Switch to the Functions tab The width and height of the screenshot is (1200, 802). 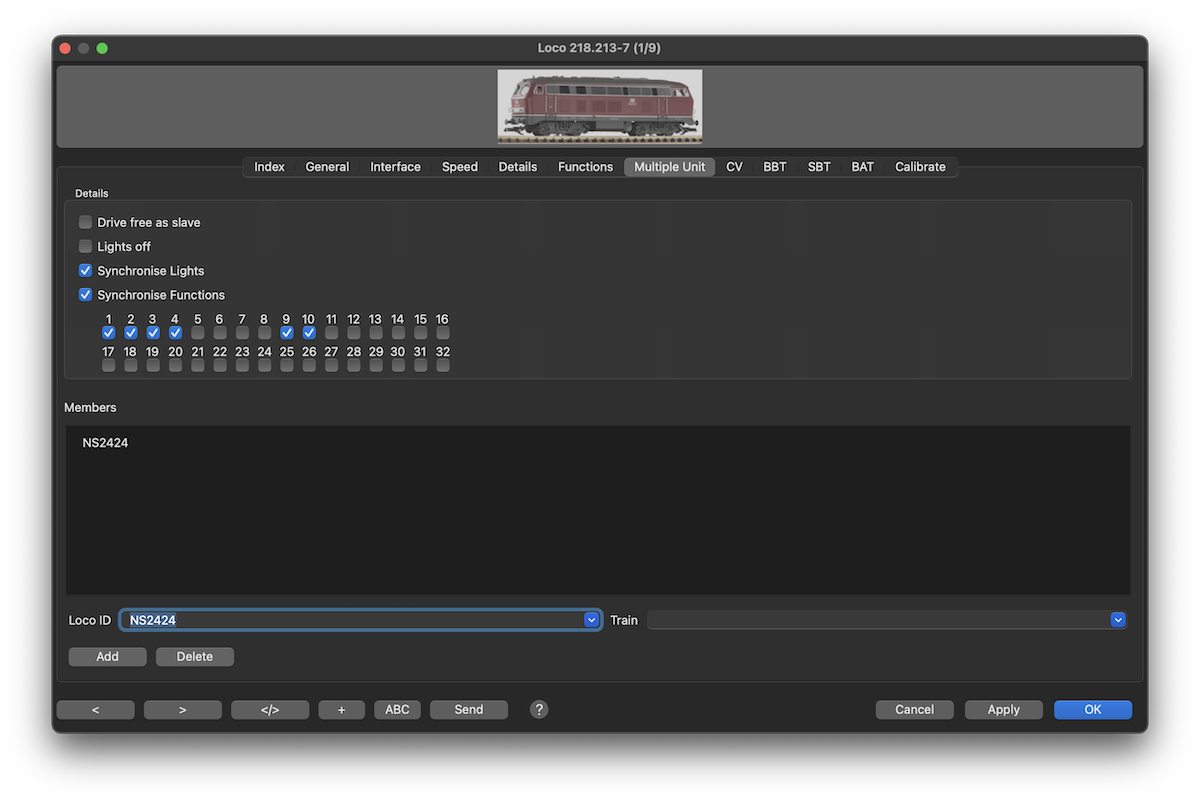tap(585, 167)
